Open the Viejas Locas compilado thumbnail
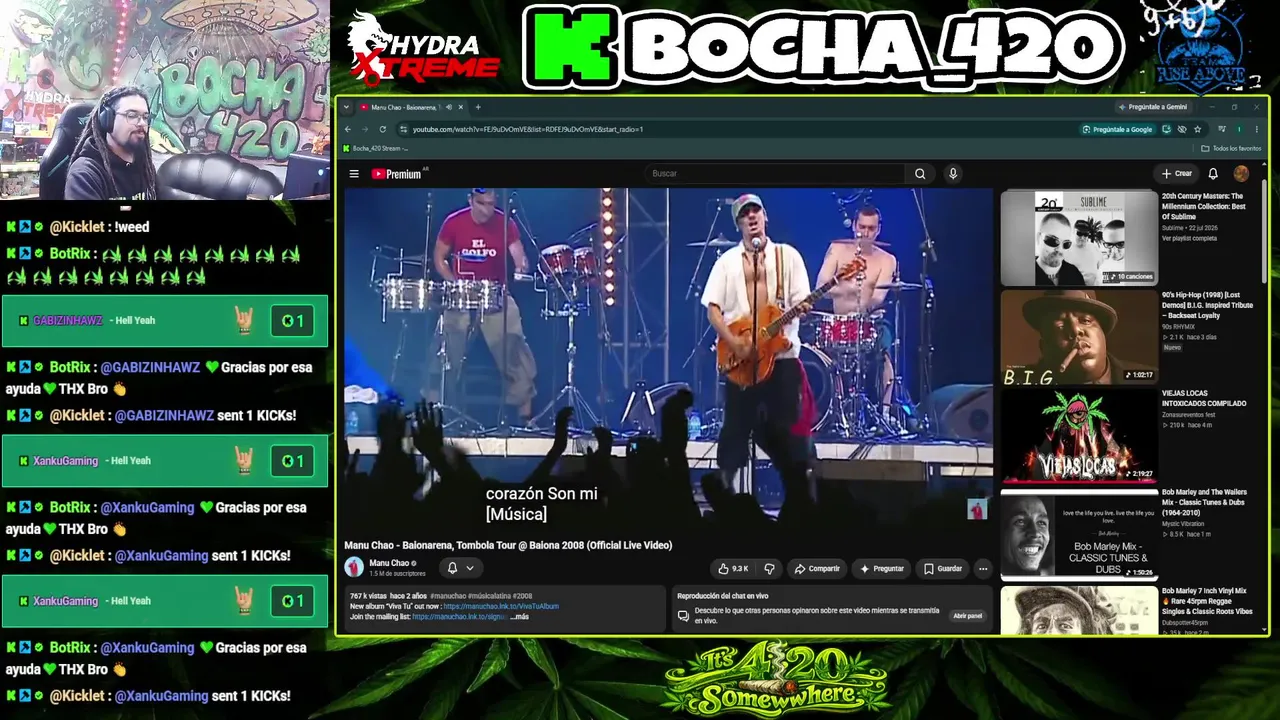This screenshot has height=720, width=1280. [1079, 436]
